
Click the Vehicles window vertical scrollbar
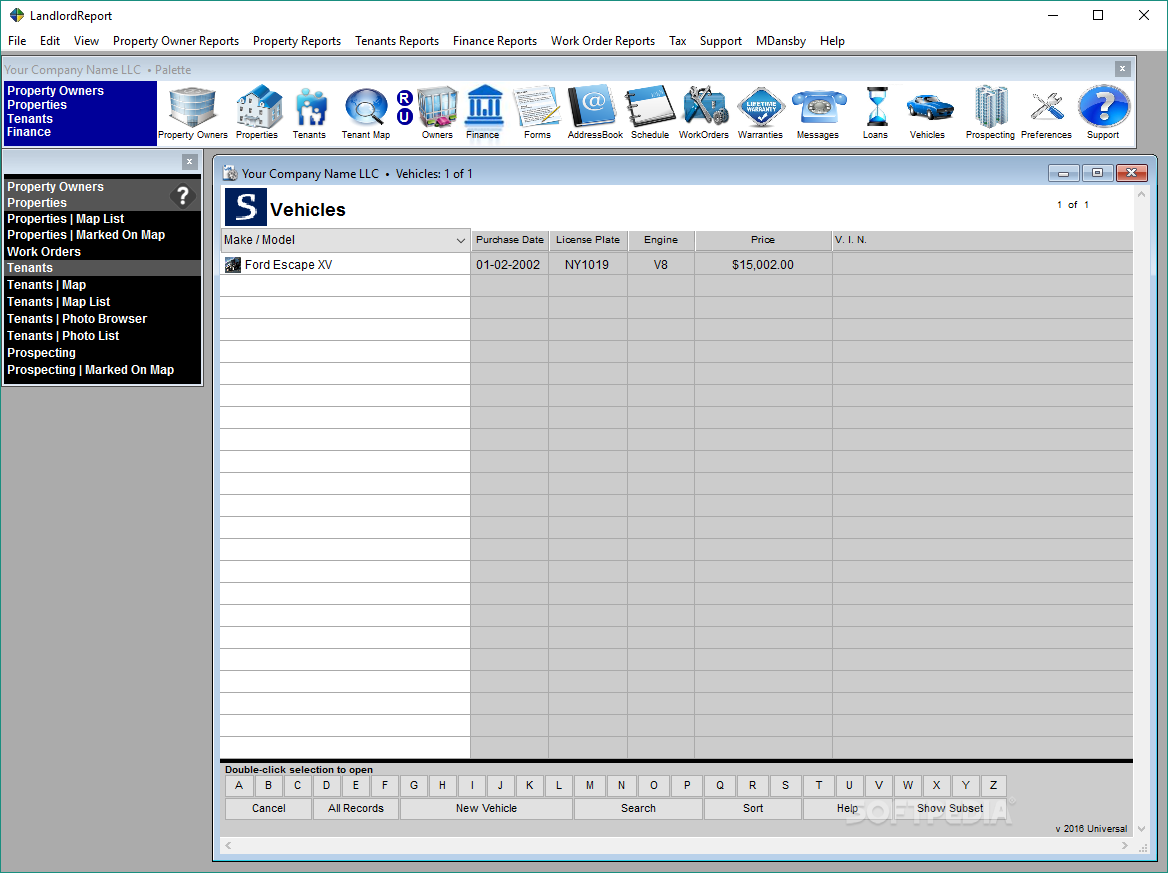1141,510
